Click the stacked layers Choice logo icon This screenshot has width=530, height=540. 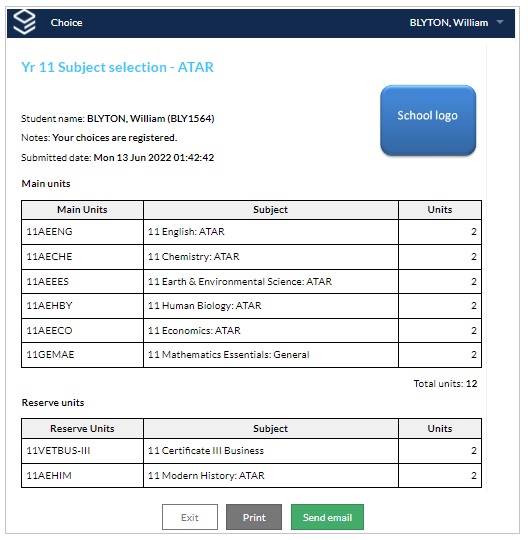coord(24,22)
